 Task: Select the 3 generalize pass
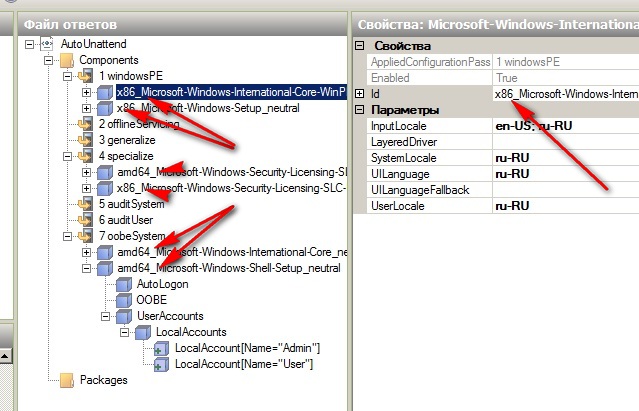127,140
